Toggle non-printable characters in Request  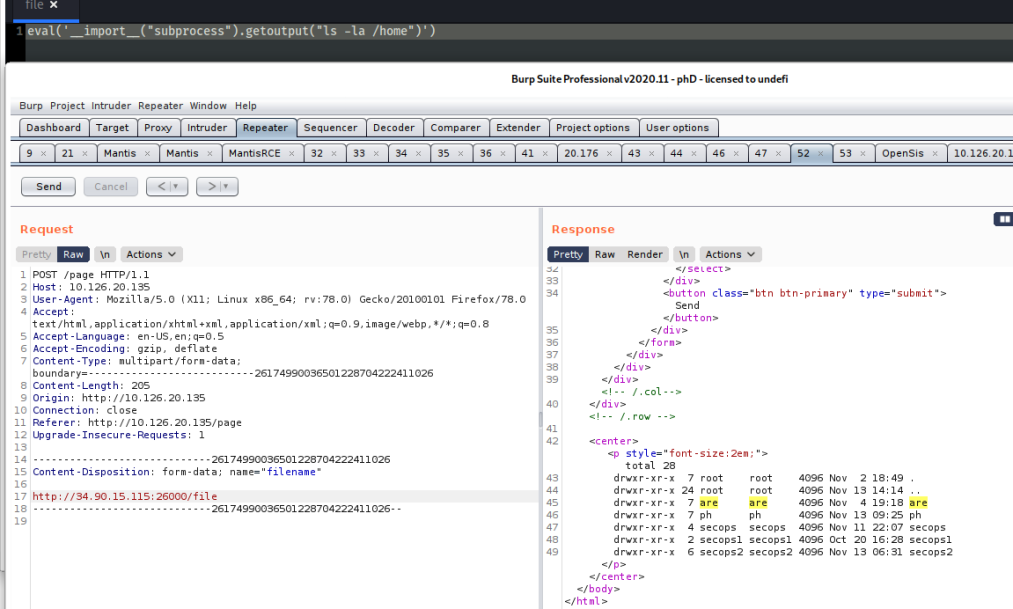tap(105, 254)
